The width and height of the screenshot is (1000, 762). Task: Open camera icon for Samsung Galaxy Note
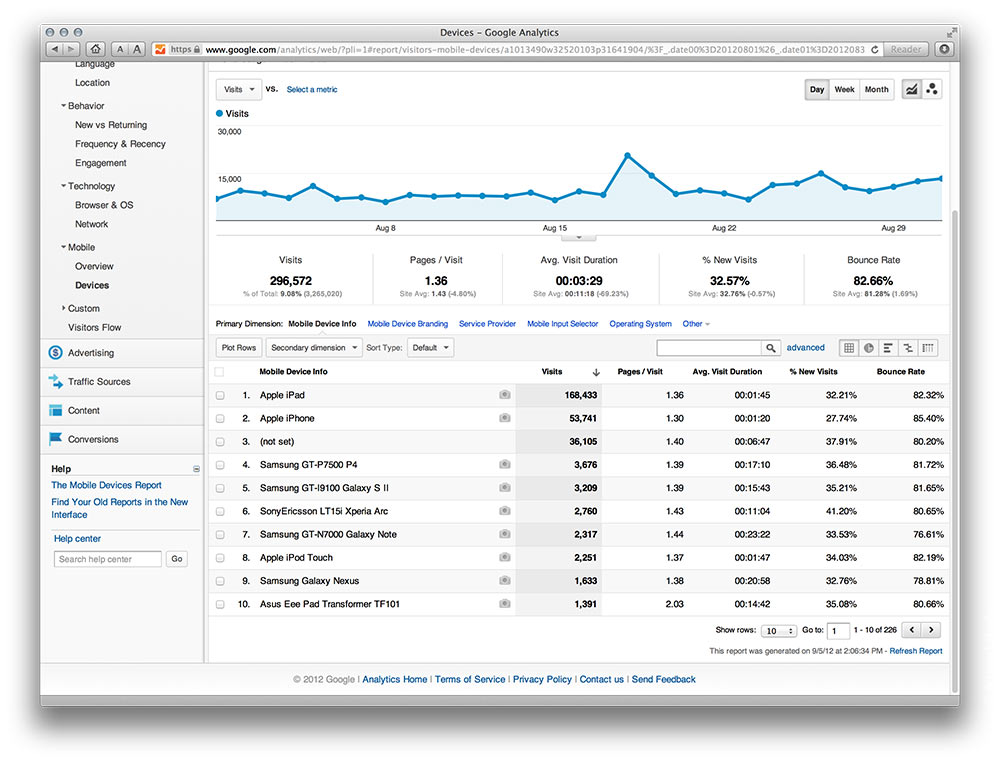[x=504, y=534]
